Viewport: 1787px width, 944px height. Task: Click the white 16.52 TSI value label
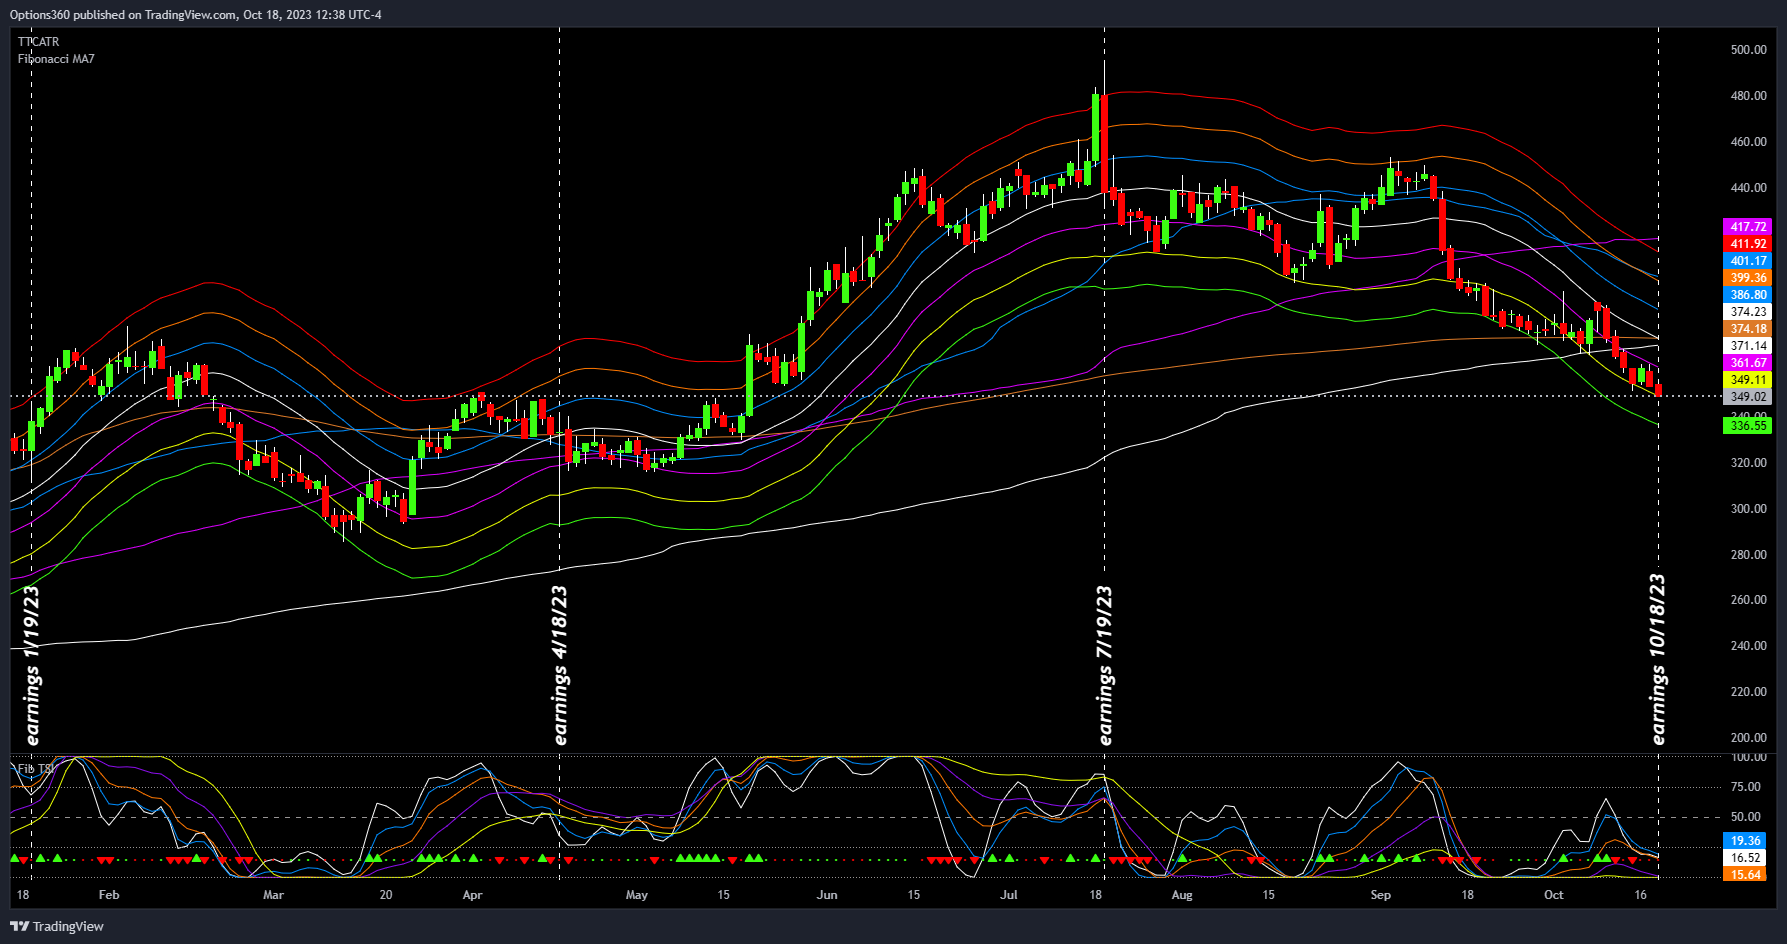(1745, 858)
